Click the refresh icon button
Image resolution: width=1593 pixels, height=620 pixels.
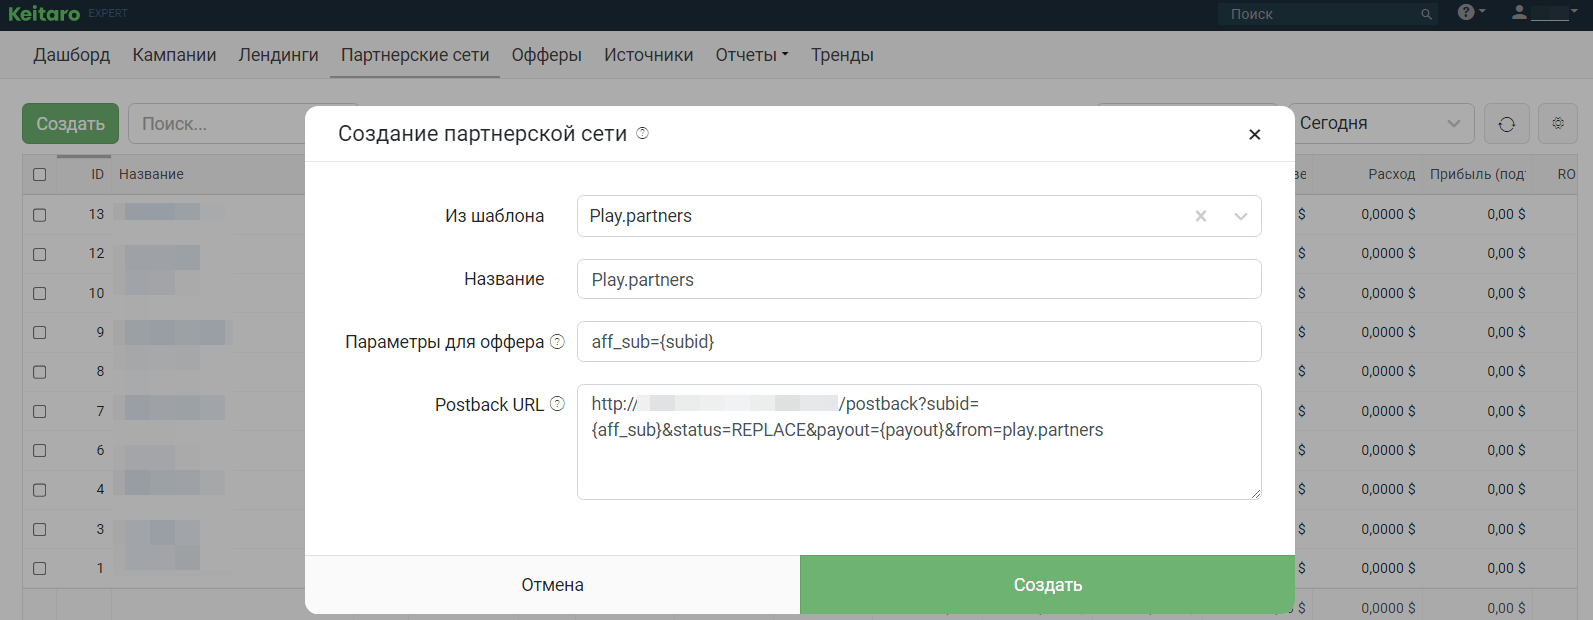point(1507,124)
